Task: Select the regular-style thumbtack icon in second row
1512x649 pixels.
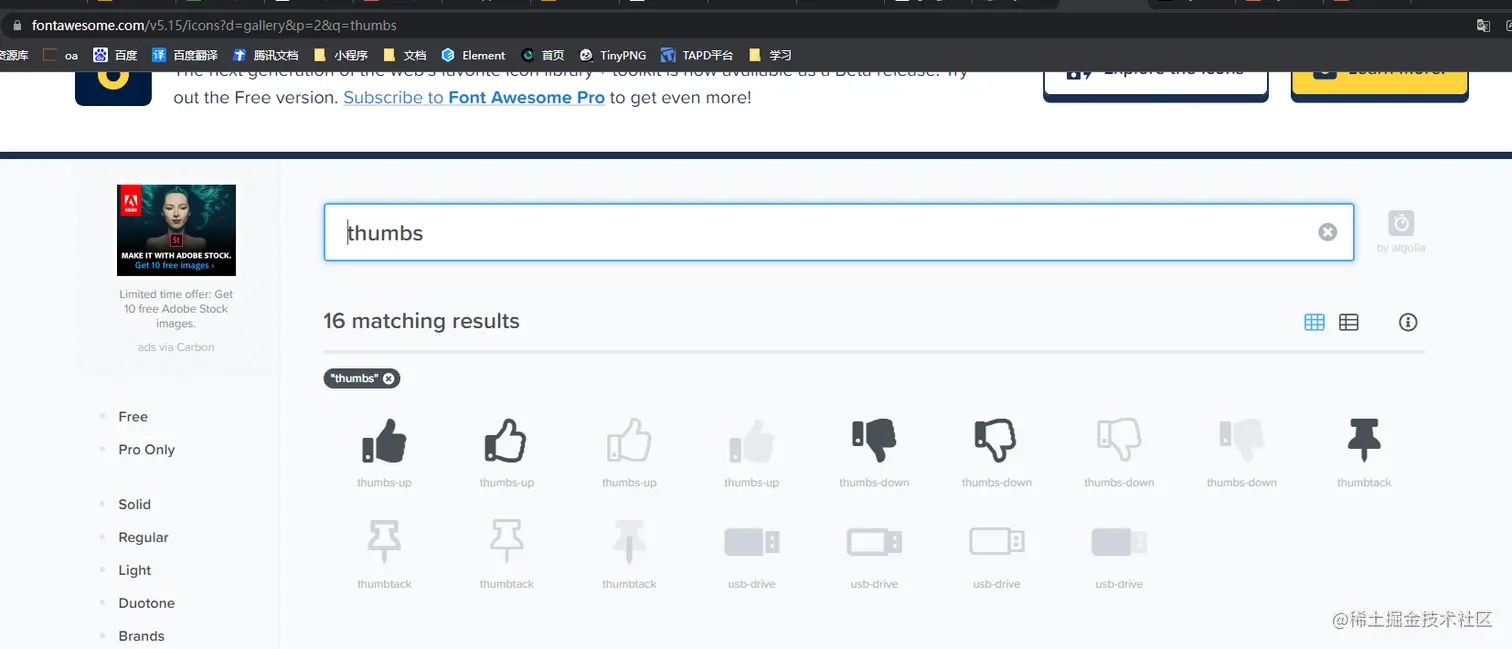Action: 384,542
